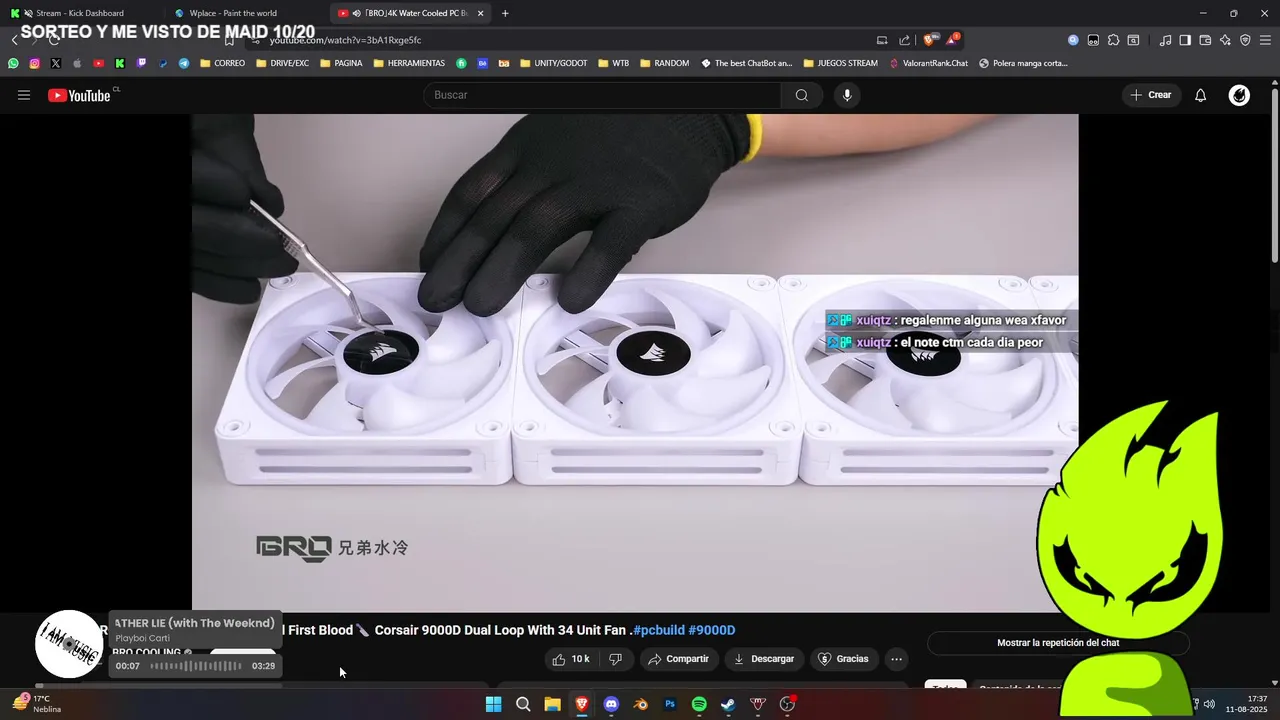Open the DRIVE/EXC bookmarks folder

[282, 63]
